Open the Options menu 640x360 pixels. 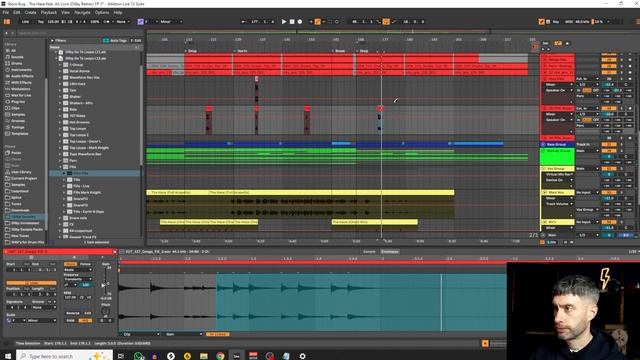pyautogui.click(x=102, y=13)
